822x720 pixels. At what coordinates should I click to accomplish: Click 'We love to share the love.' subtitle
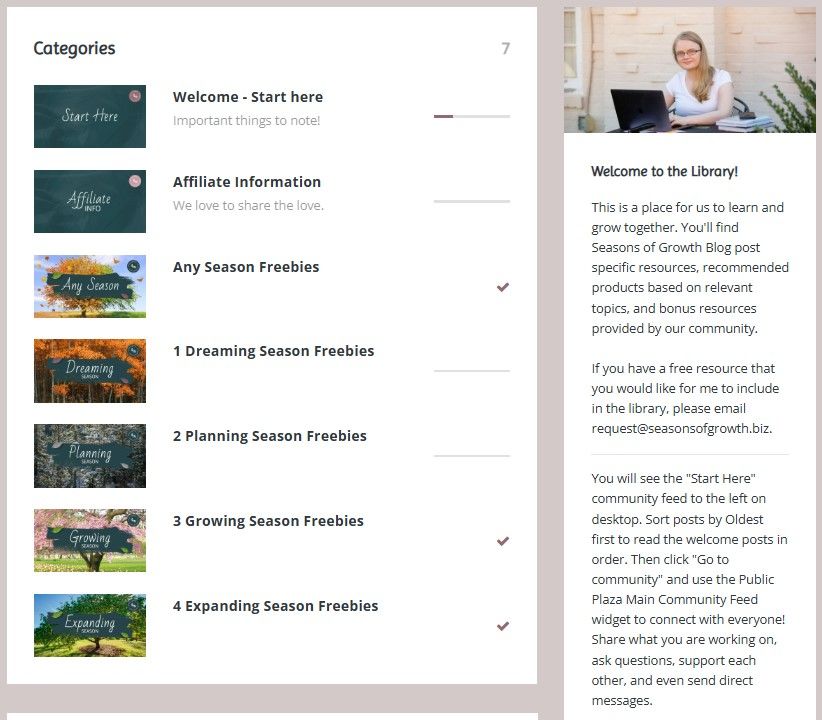[248, 206]
